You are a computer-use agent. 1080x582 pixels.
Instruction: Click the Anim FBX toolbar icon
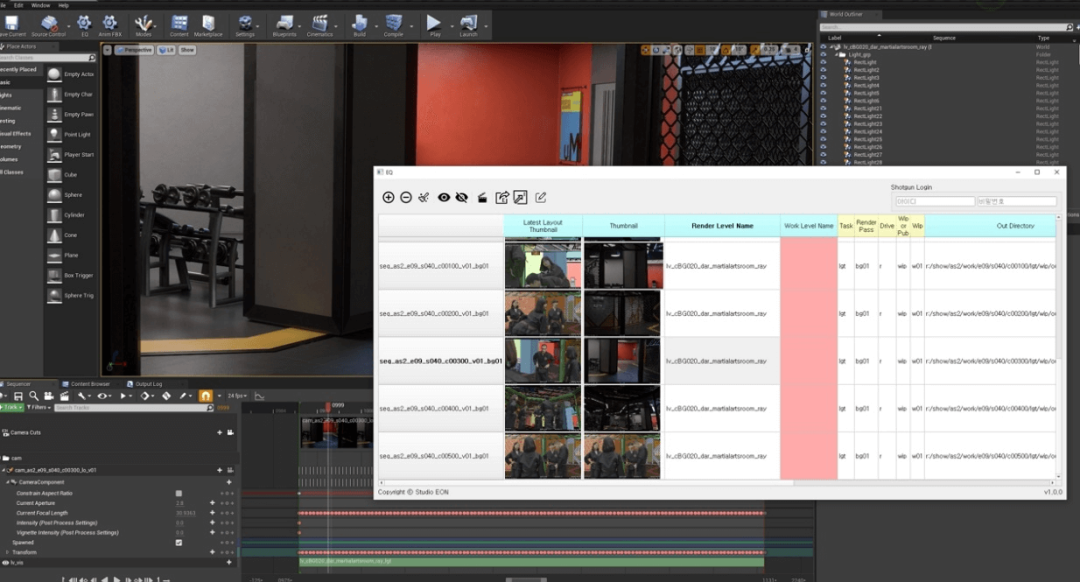[x=109, y=24]
